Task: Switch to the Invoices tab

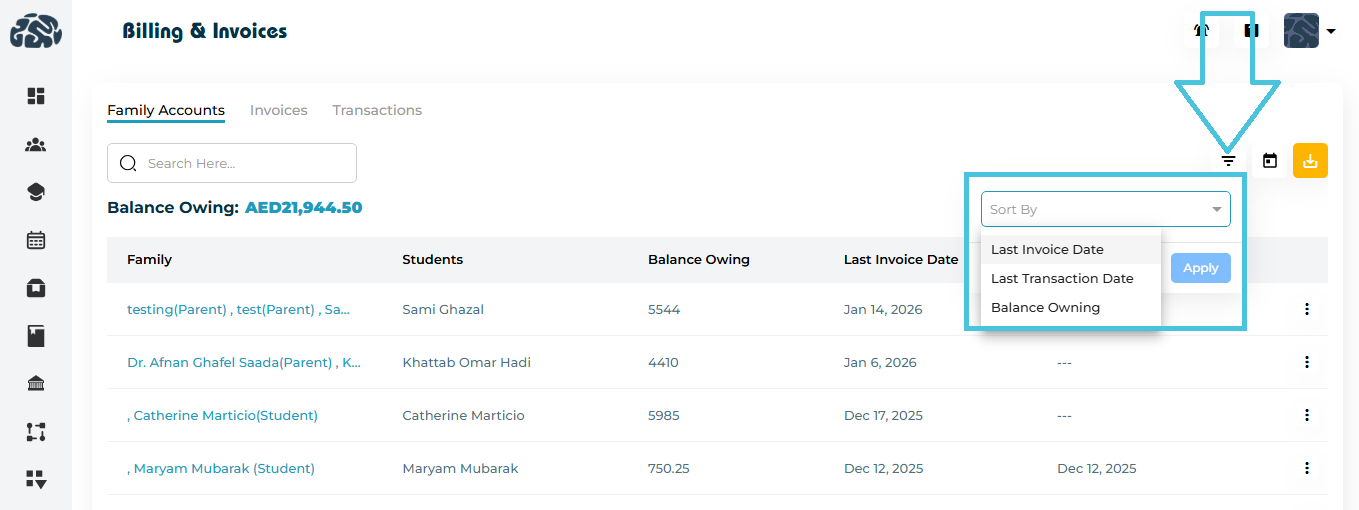Action: 278,110
